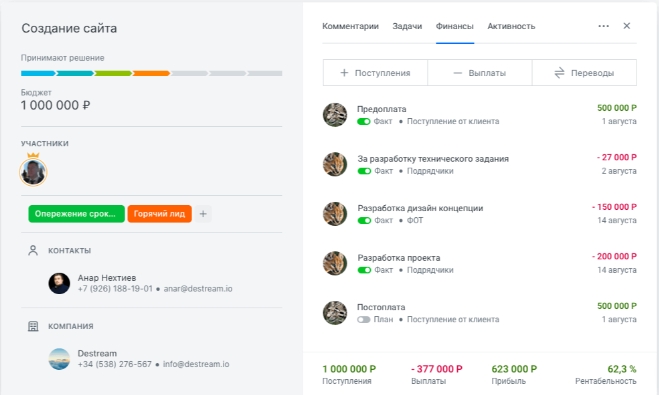
Task: Click email anar@destream.io
Action: (198, 289)
